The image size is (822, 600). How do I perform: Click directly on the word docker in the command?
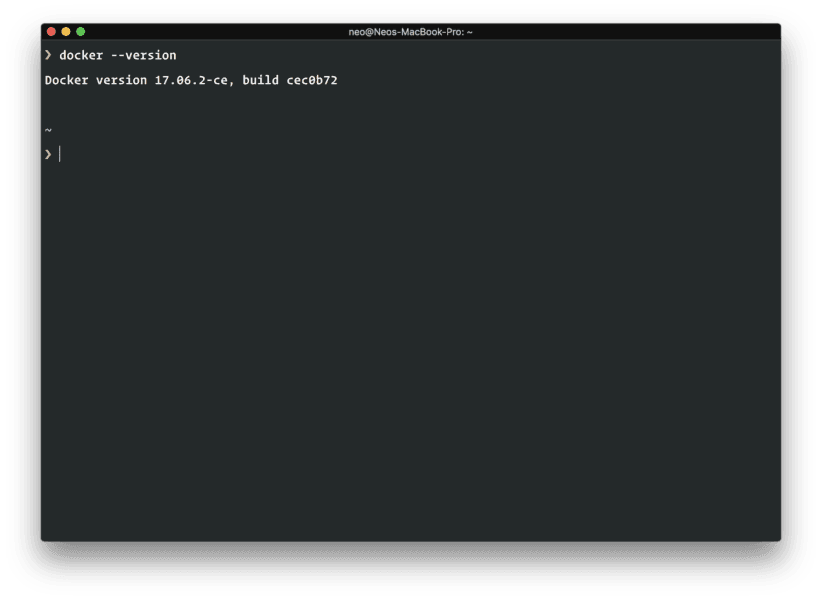[x=84, y=55]
